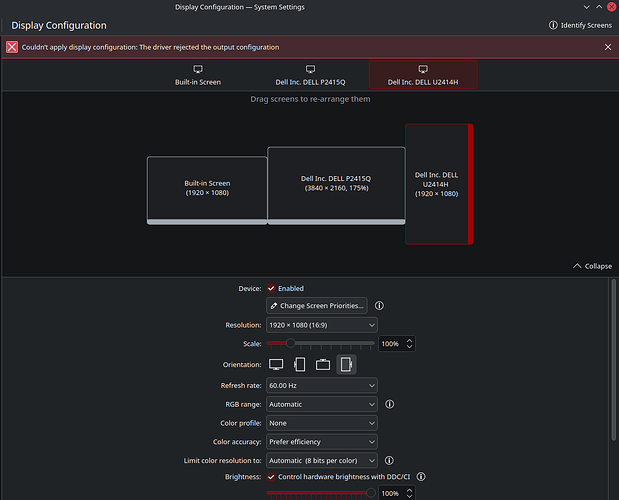This screenshot has height=500, width=619.
Task: Select the landscape (no rotation) orientation icon
Action: [276, 365]
